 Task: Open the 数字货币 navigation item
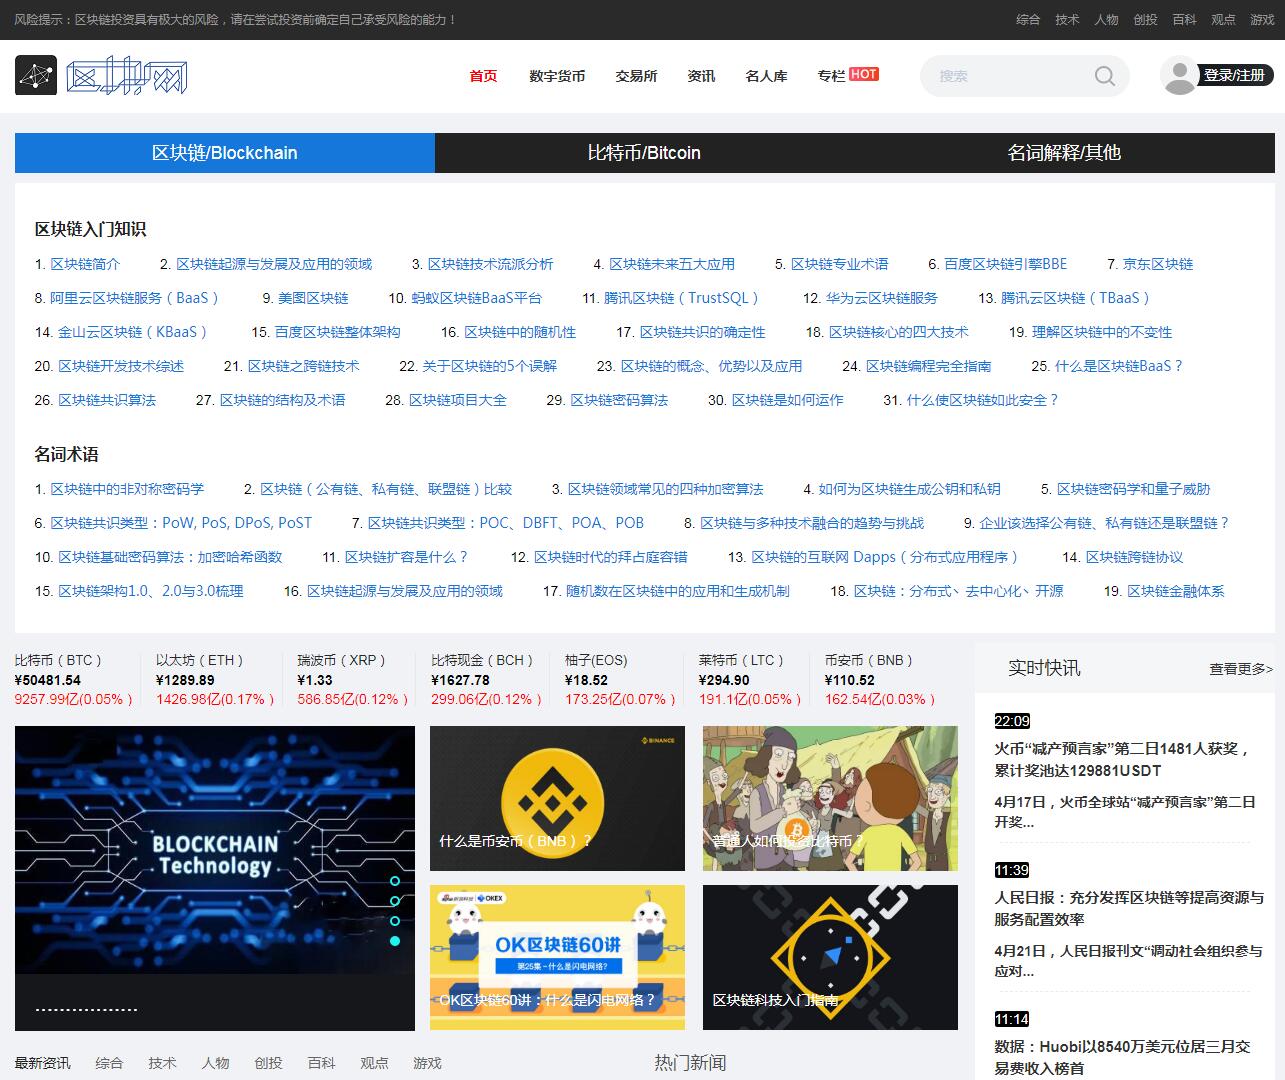click(557, 76)
